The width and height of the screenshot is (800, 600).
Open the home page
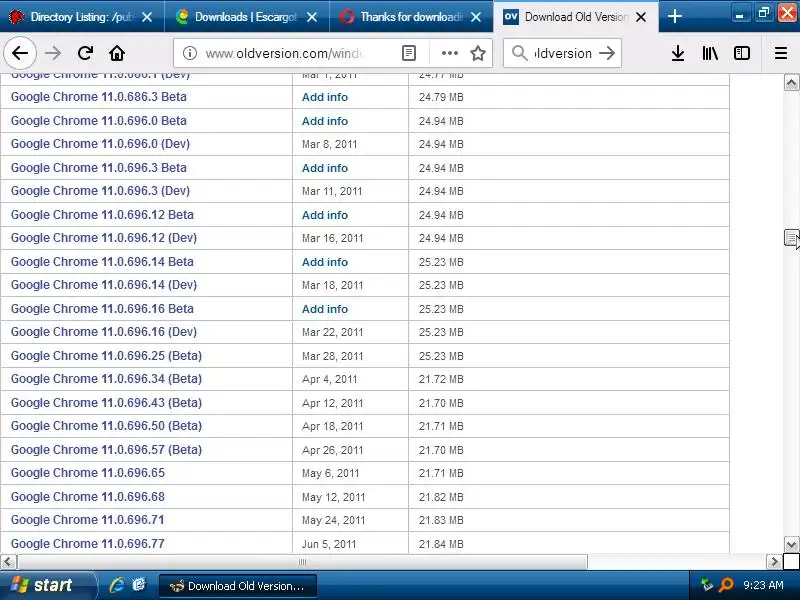tap(117, 53)
